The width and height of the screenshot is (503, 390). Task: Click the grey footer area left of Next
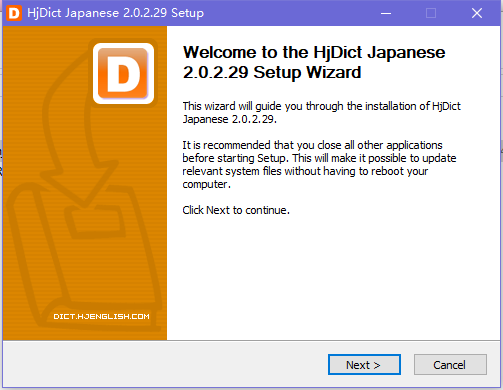165,364
